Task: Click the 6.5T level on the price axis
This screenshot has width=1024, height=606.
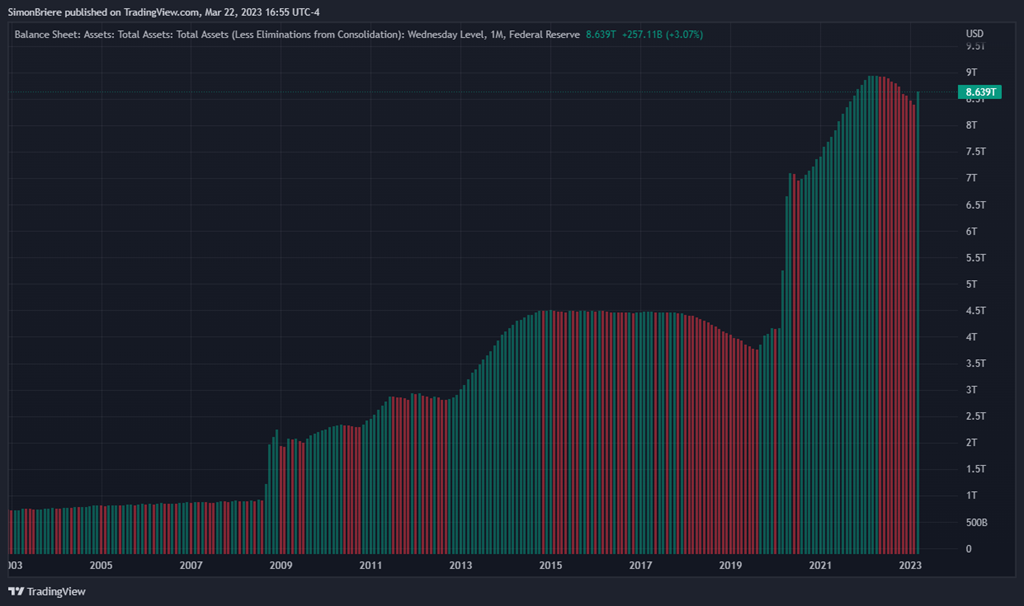Action: pyautogui.click(x=974, y=204)
